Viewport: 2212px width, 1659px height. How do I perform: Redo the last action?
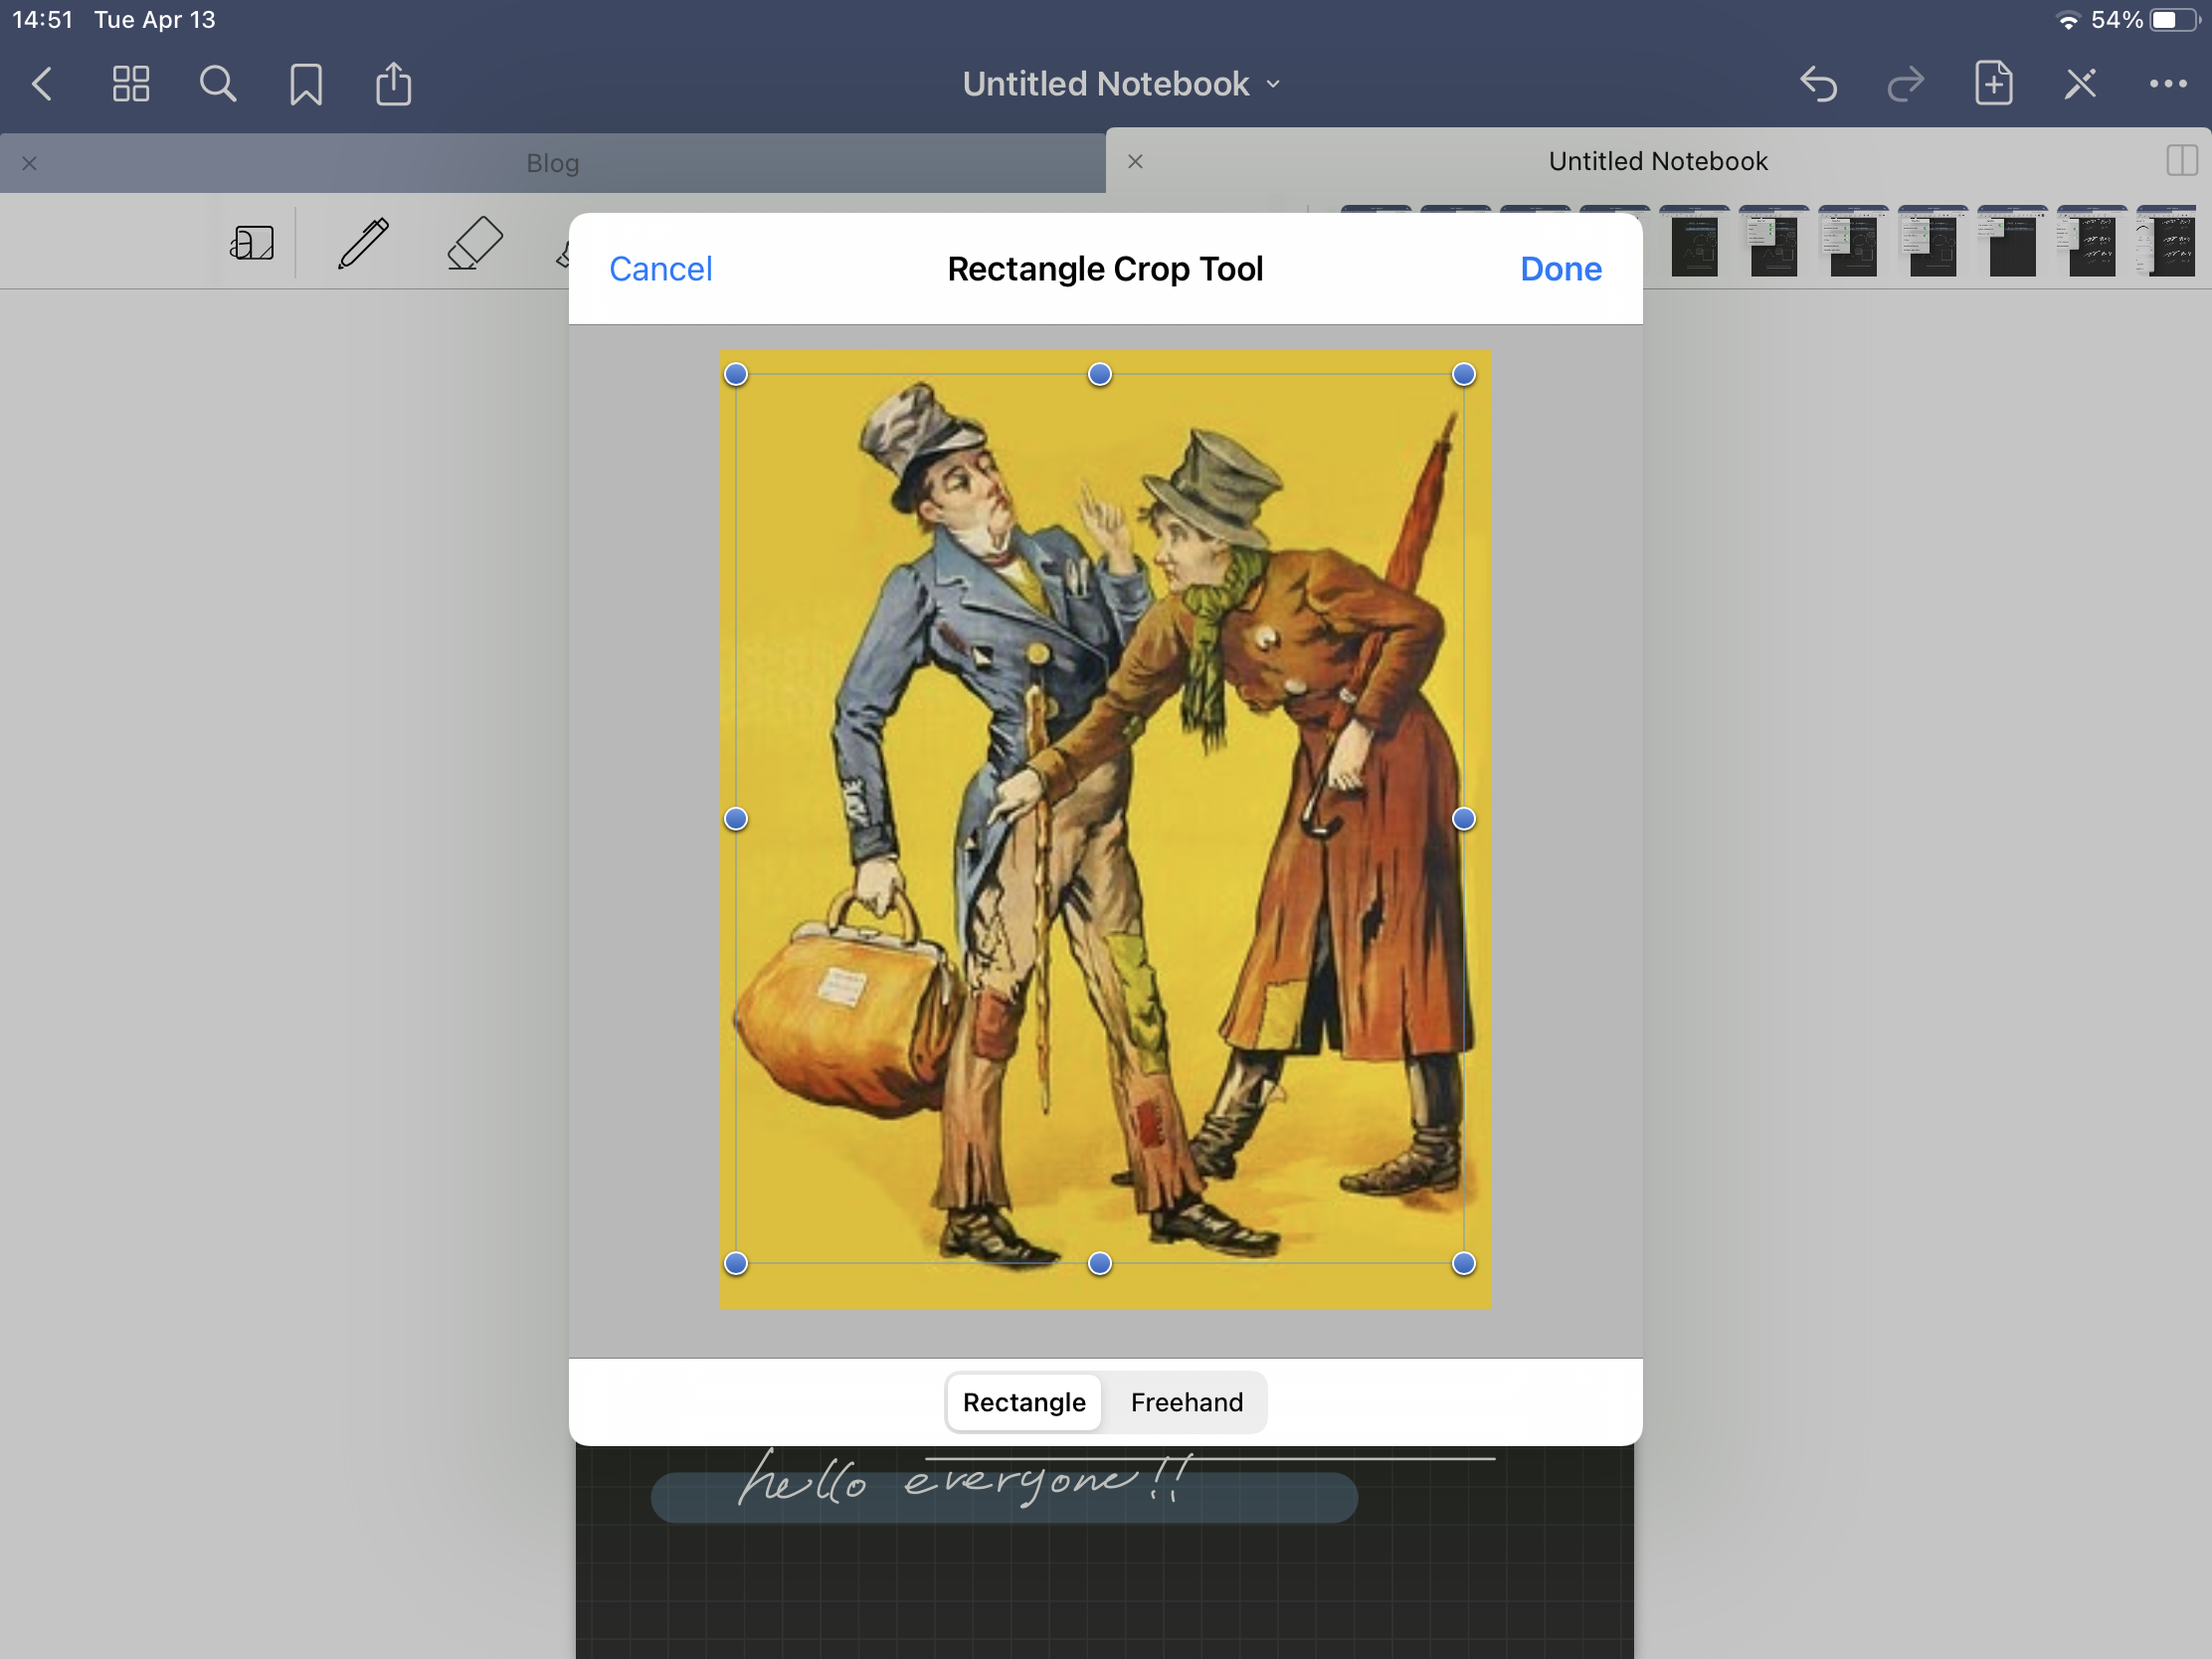pyautogui.click(x=1906, y=84)
